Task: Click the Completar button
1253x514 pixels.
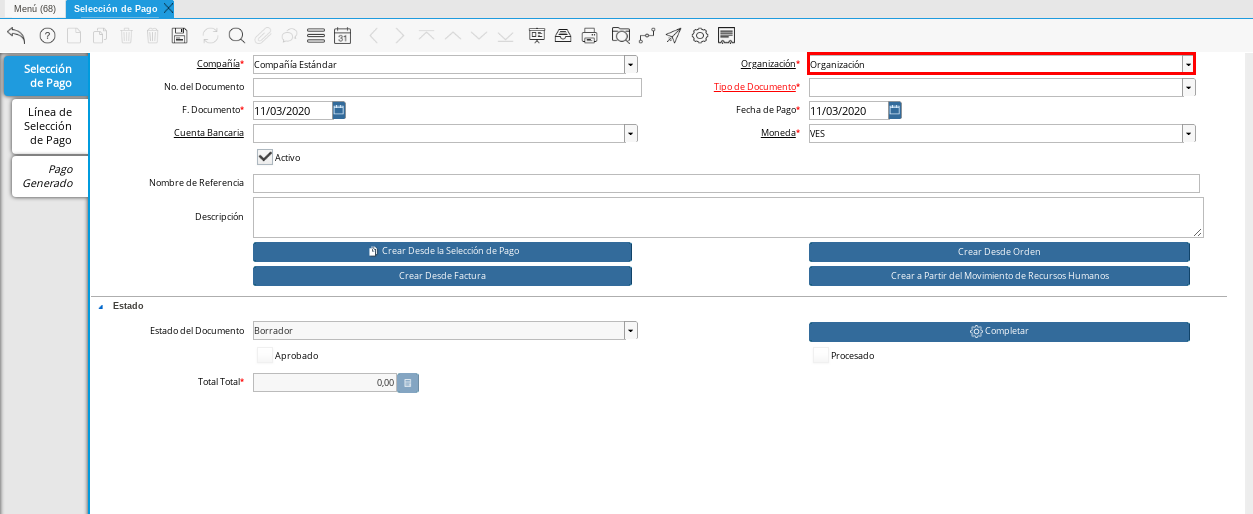Action: pyautogui.click(x=999, y=331)
